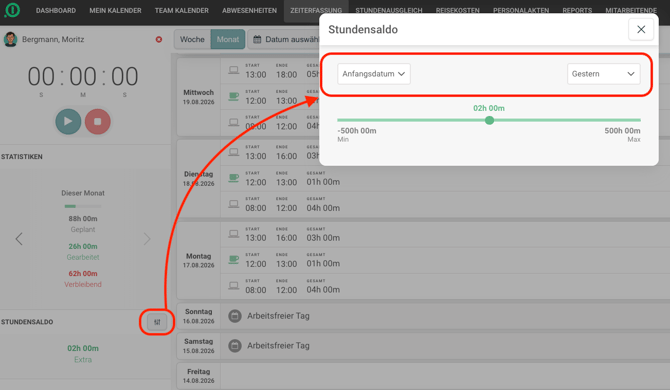Close the Stundensaldo dialog
This screenshot has width=670, height=390.
(641, 29)
